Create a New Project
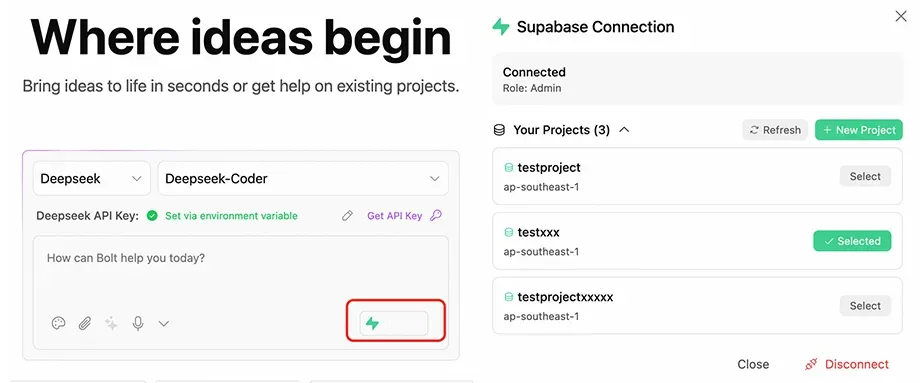Image resolution: width=924 pixels, height=383 pixels. pyautogui.click(x=859, y=130)
